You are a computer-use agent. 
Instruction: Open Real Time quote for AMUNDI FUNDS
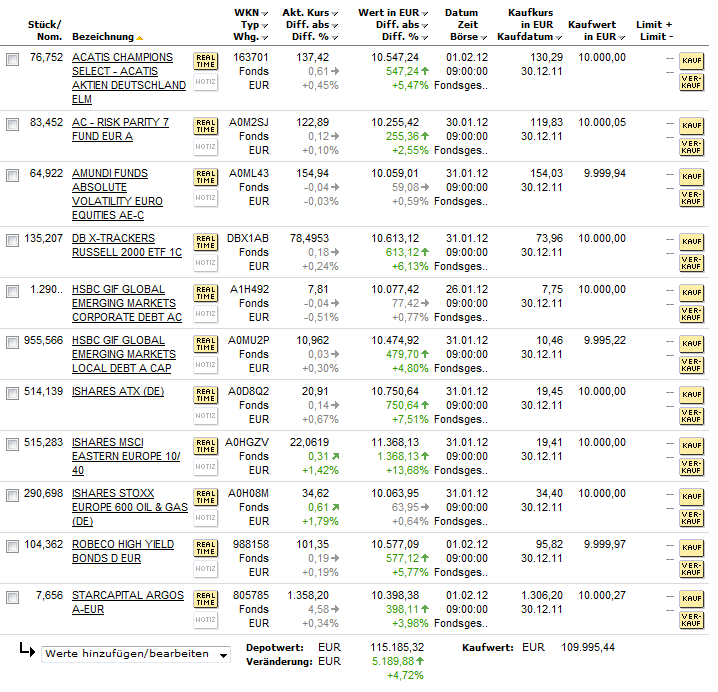206,177
